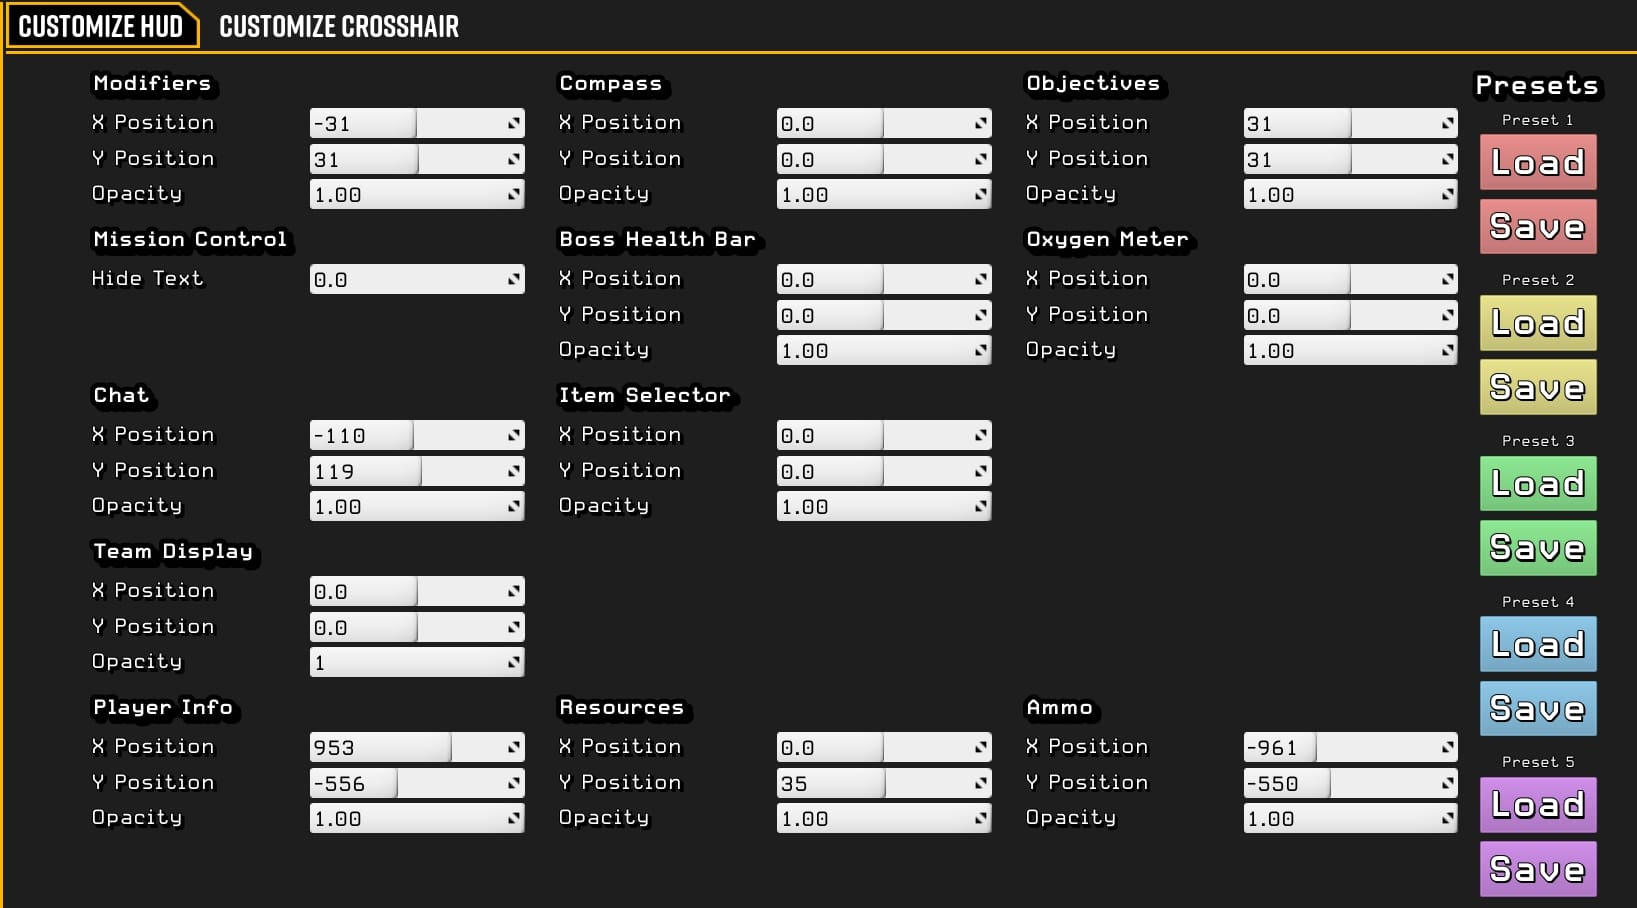Click the Resources X Position arrow icon

(x=981, y=747)
